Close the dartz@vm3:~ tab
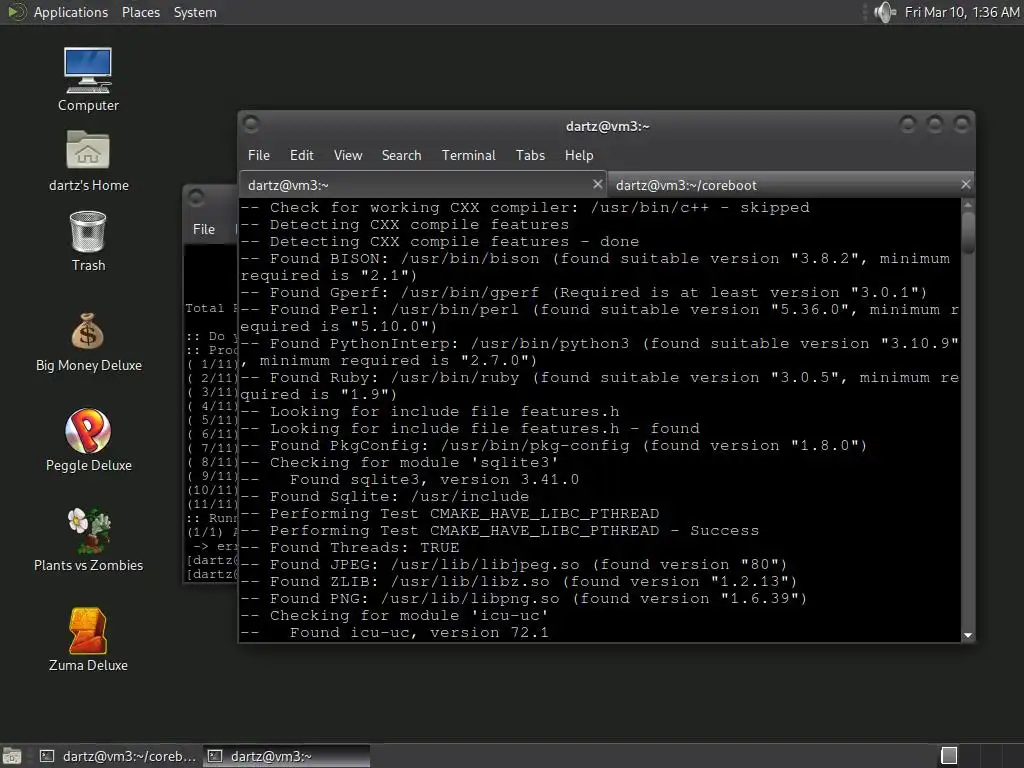 [x=597, y=184]
